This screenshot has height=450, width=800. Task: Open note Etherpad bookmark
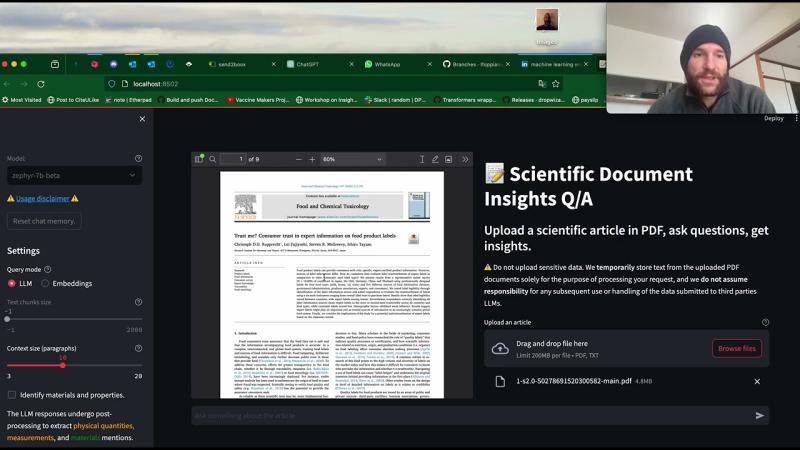pyautogui.click(x=129, y=100)
